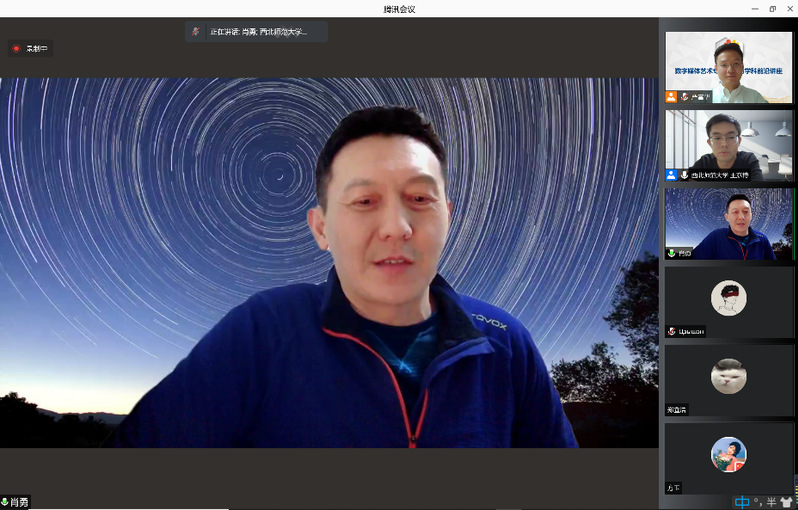The image size is (798, 510).
Task: Click the flower portrait avatar in the last tile
Action: 728,454
